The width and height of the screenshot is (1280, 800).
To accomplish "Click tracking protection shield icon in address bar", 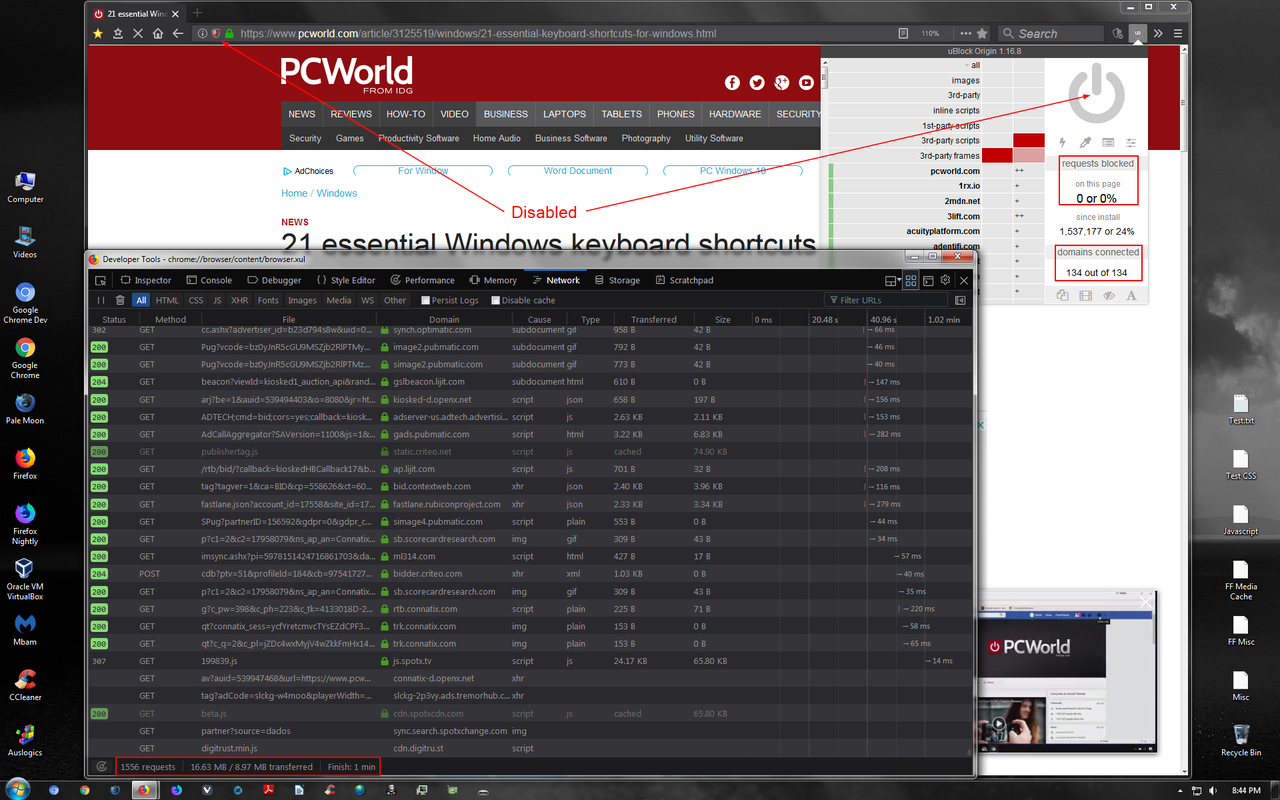I will tap(215, 33).
